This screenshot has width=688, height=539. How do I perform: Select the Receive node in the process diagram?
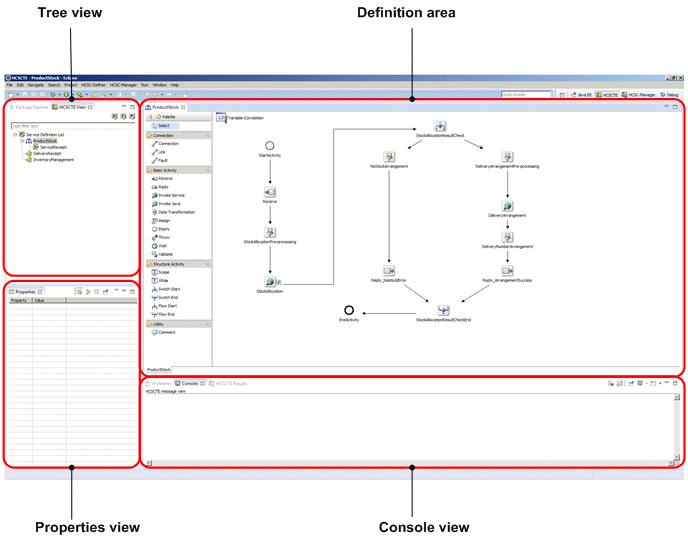click(270, 192)
